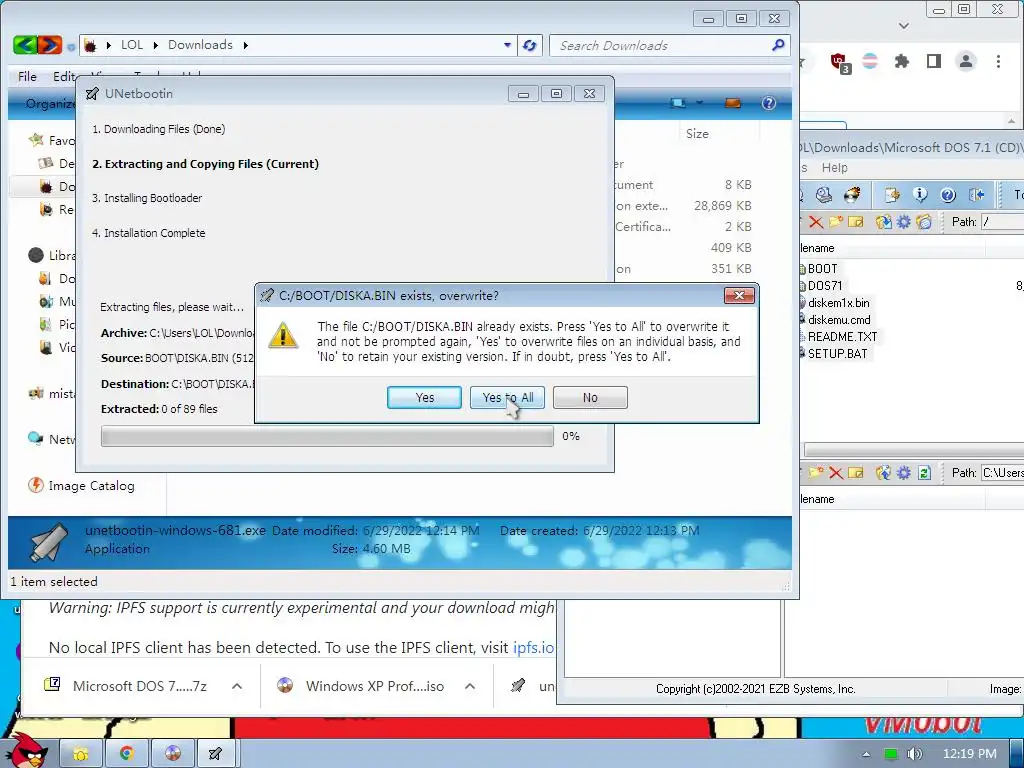
Task: Go forward in Explorer with orange arrow
Action: pyautogui.click(x=50, y=45)
